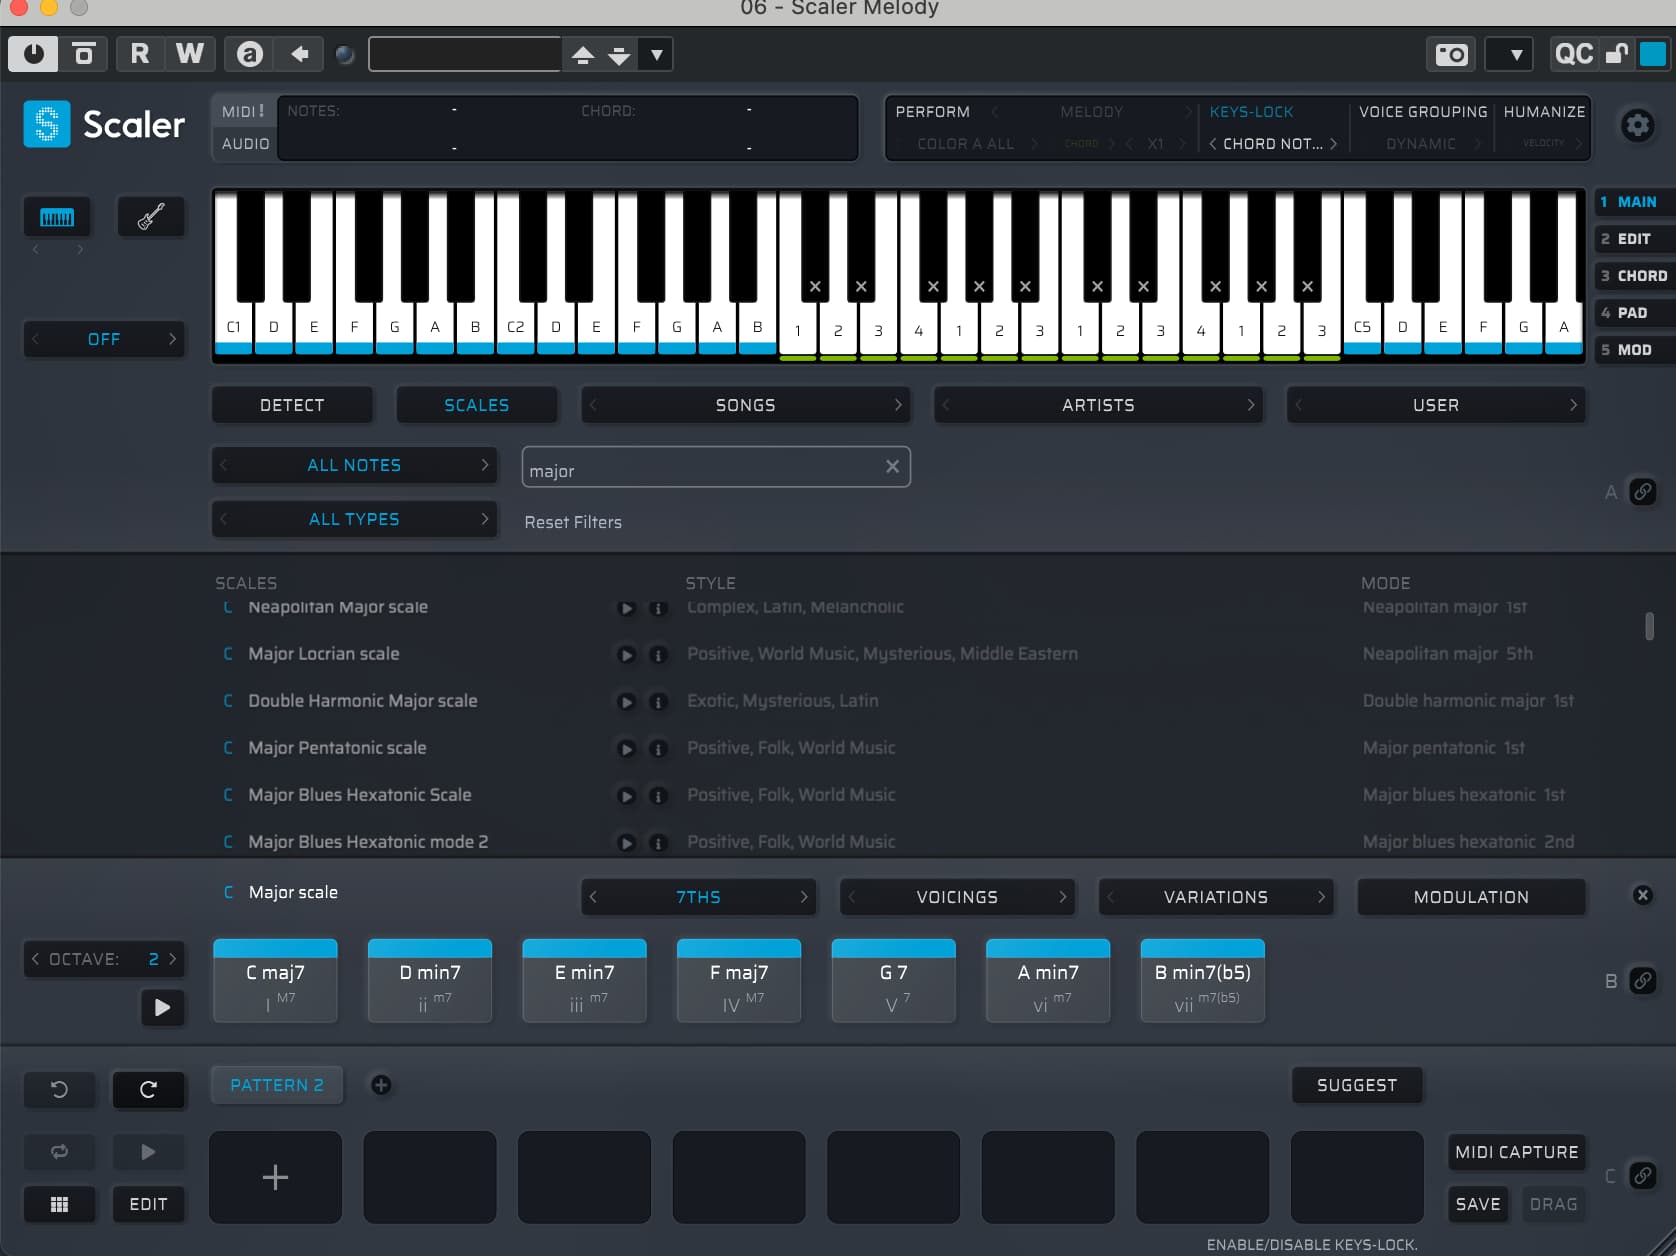This screenshot has width=1676, height=1256.
Task: Open the SONGS dropdown
Action: 745,405
